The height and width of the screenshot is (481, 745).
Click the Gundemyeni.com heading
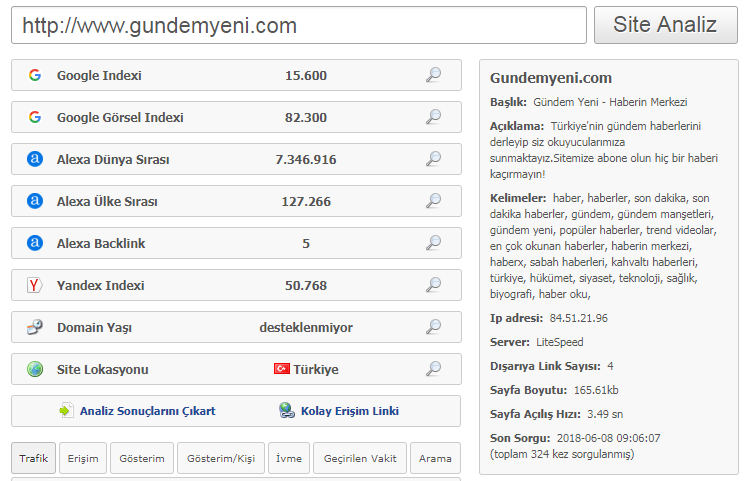coord(551,78)
